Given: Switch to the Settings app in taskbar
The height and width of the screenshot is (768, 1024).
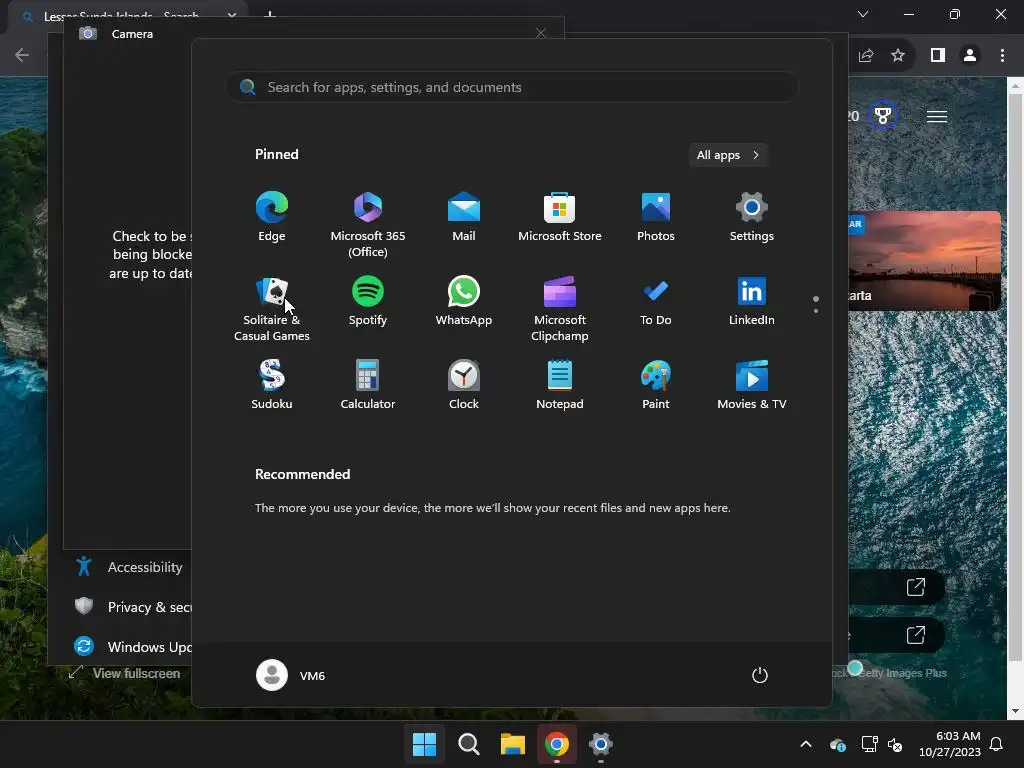Looking at the screenshot, I should (x=600, y=744).
